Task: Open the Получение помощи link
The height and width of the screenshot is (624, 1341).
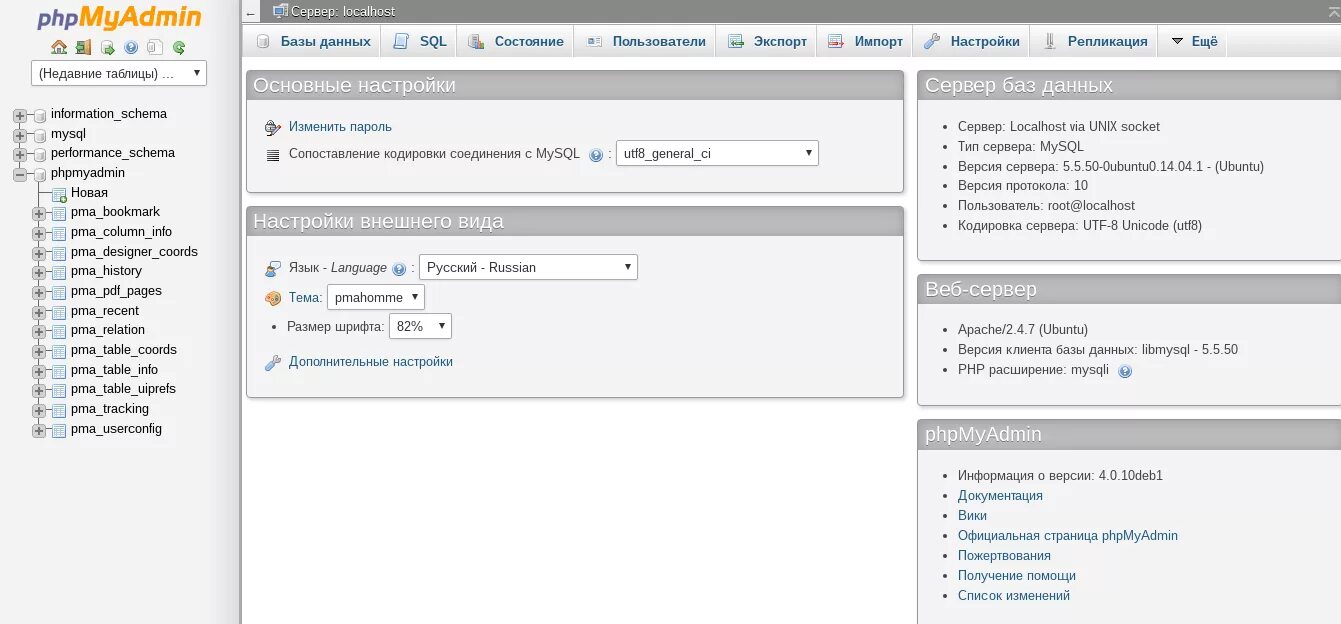Action: click(1017, 576)
